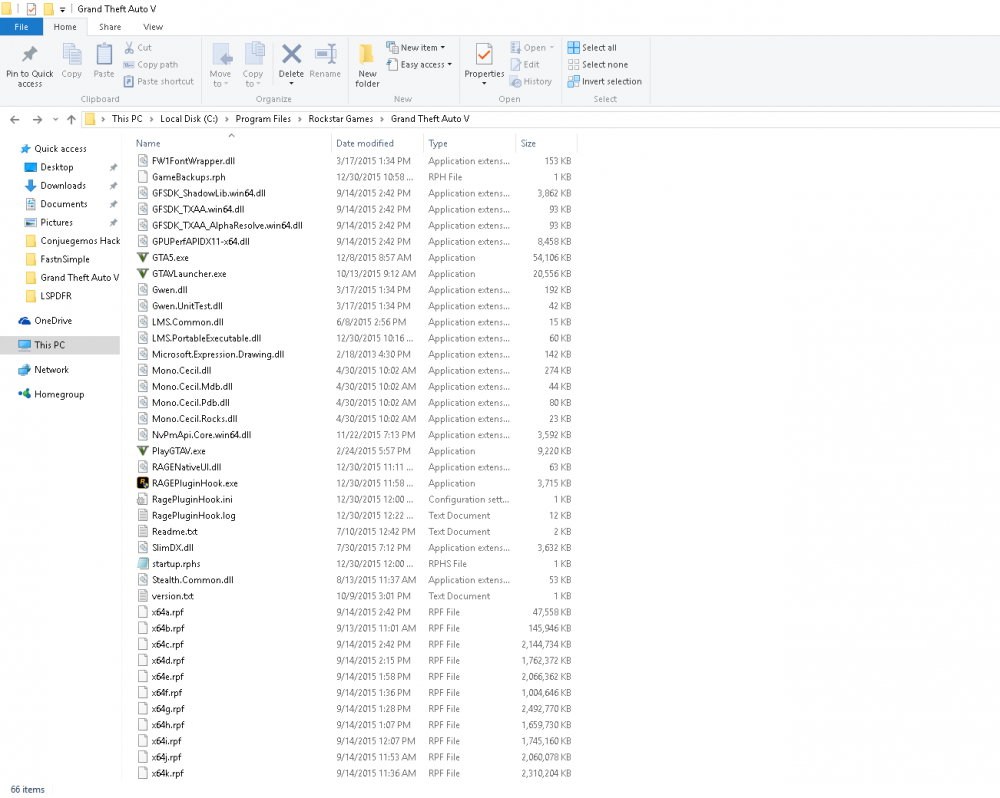Click the Rename icon
1000x798 pixels.
(326, 54)
